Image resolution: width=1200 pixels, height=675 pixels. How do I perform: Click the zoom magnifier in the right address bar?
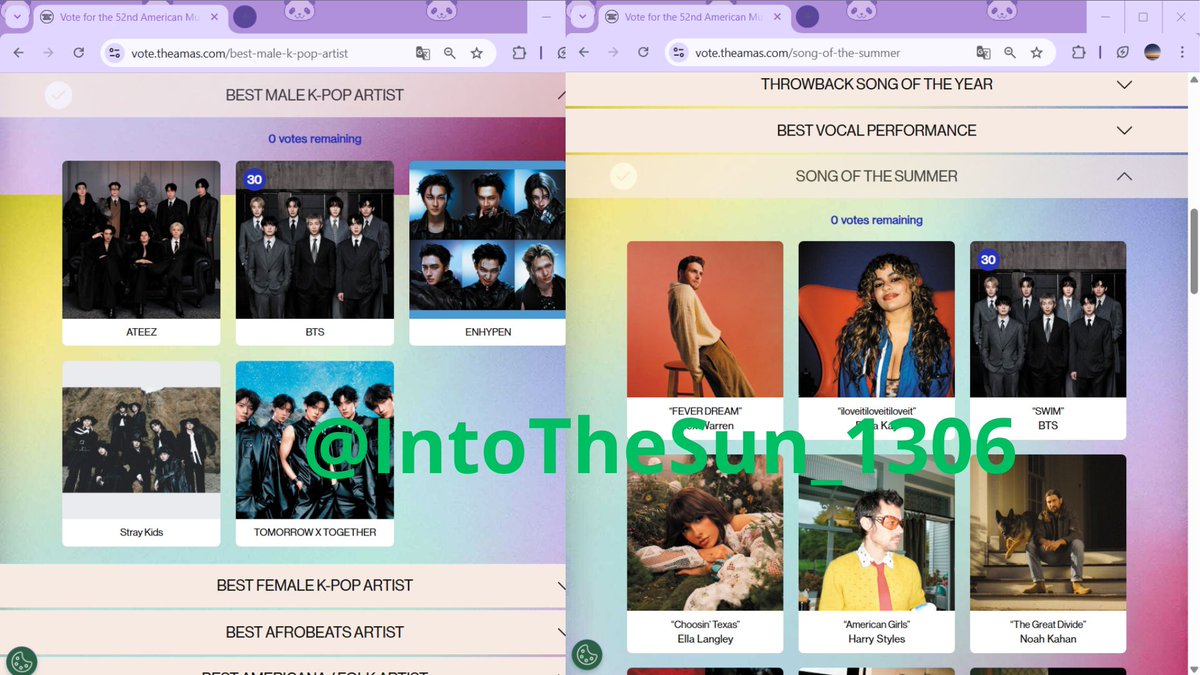tap(1010, 53)
